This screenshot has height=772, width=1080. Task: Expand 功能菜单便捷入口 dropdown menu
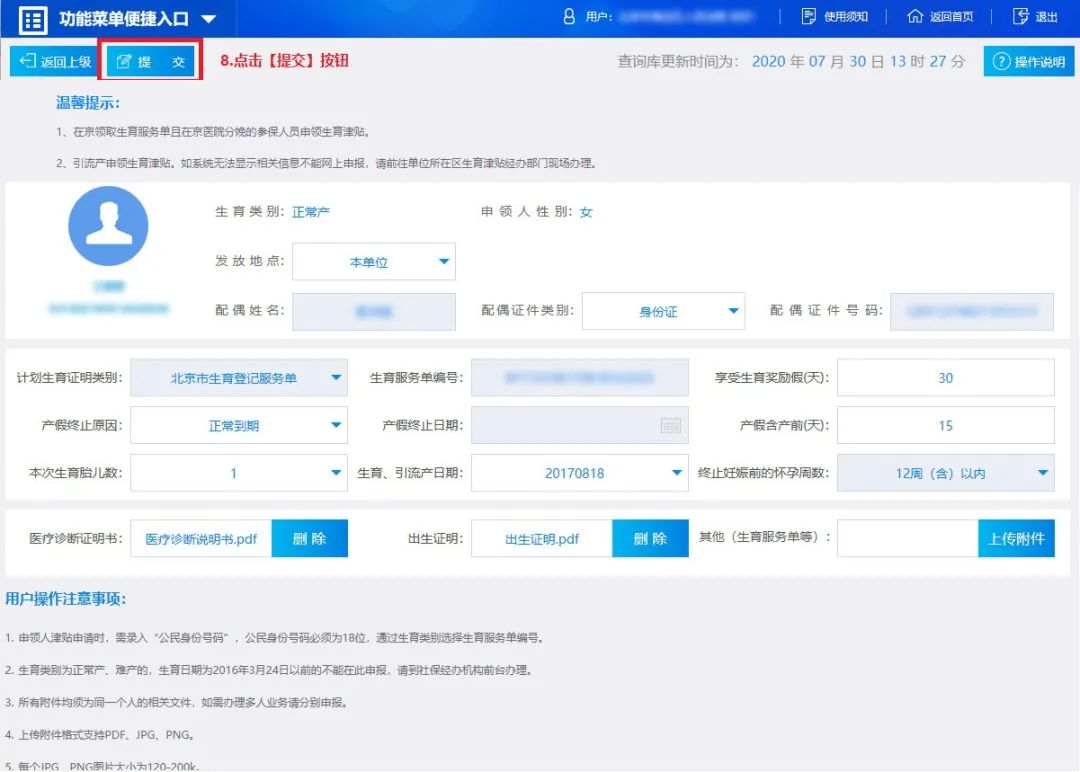208,19
